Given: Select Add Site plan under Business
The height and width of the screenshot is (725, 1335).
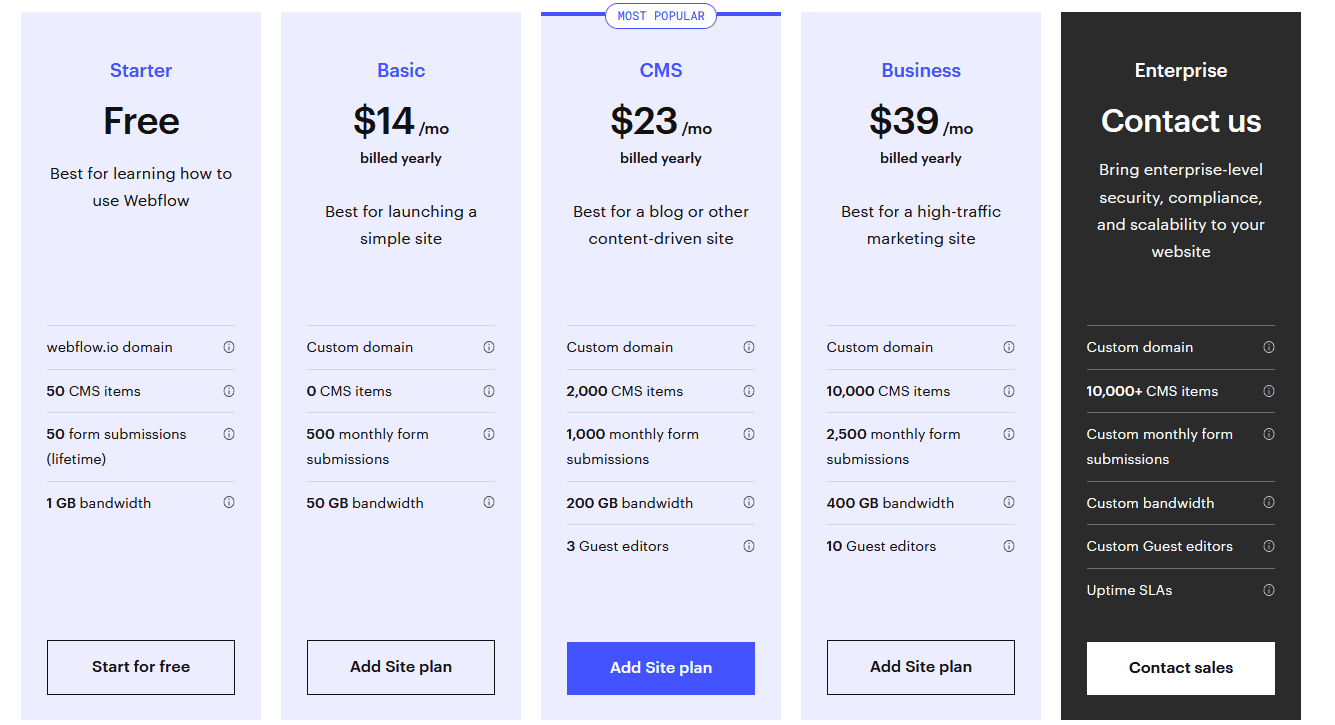Looking at the screenshot, I should (x=921, y=667).
